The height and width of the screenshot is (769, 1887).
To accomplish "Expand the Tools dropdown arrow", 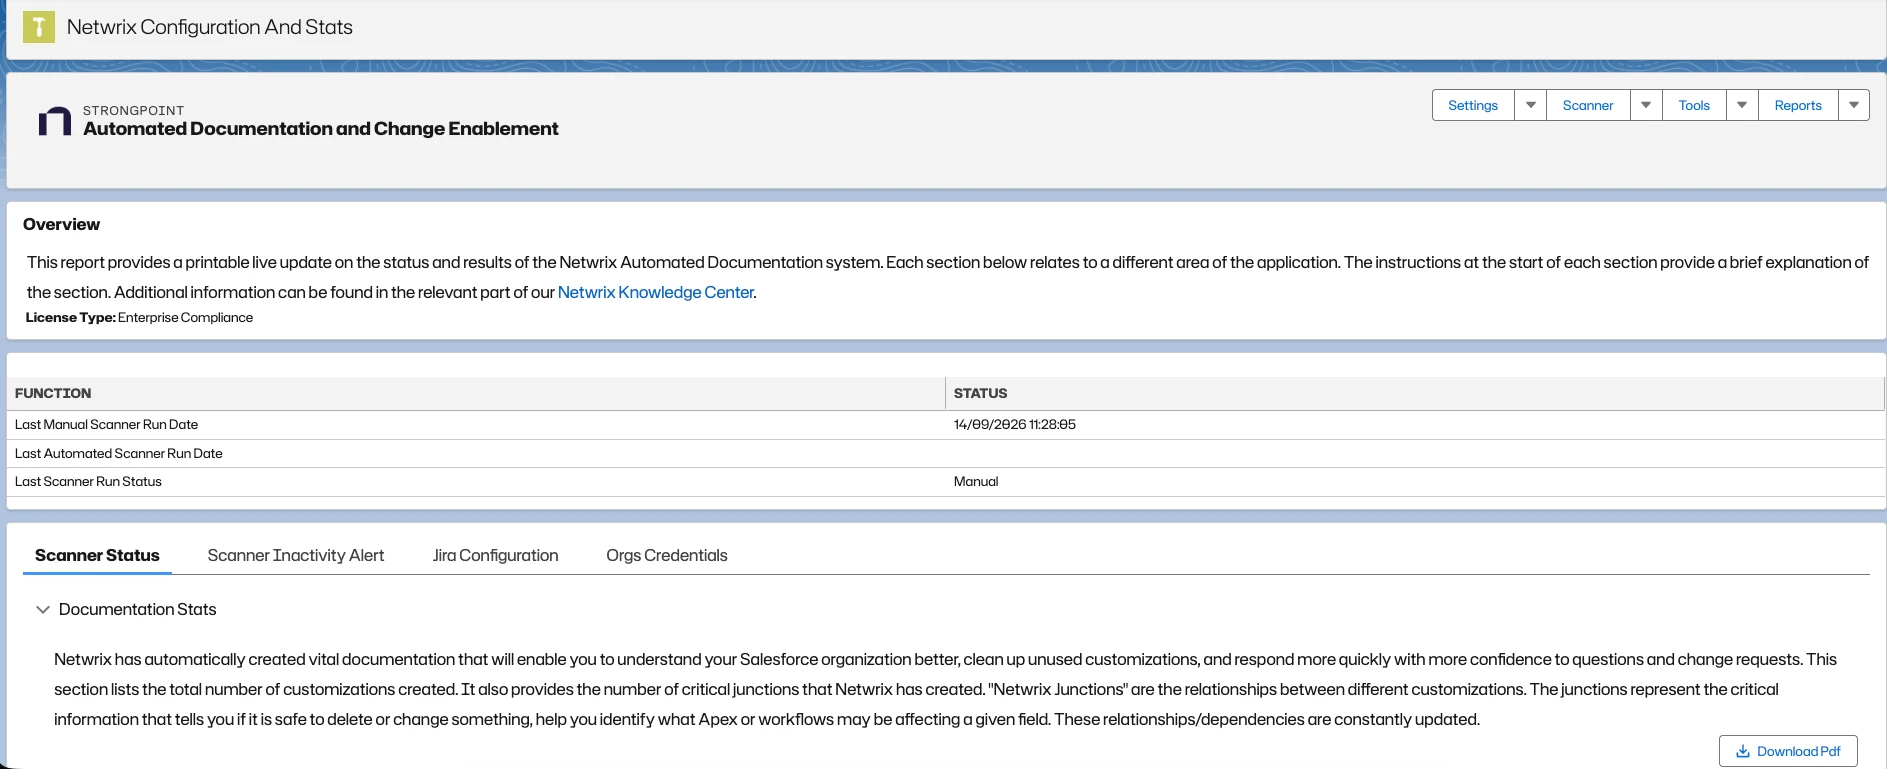I will [x=1742, y=105].
